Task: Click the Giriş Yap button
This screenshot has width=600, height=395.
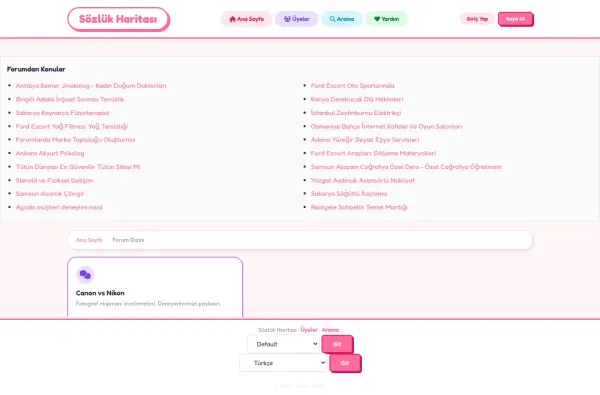Action: pos(477,19)
